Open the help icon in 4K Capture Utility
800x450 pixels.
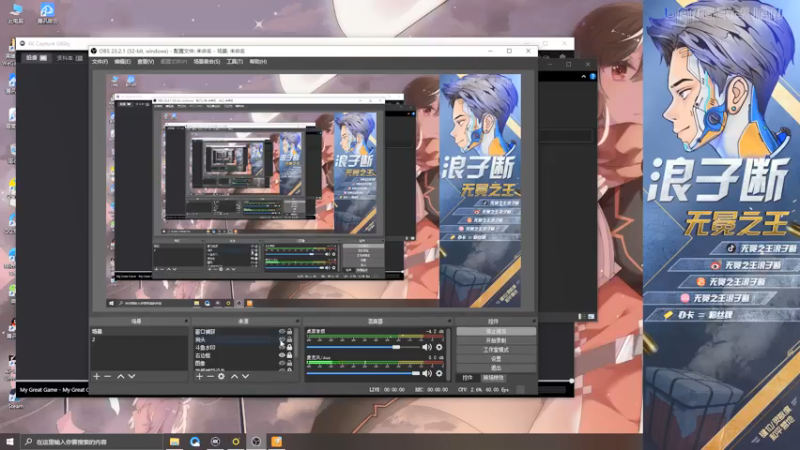pyautogui.click(x=592, y=77)
